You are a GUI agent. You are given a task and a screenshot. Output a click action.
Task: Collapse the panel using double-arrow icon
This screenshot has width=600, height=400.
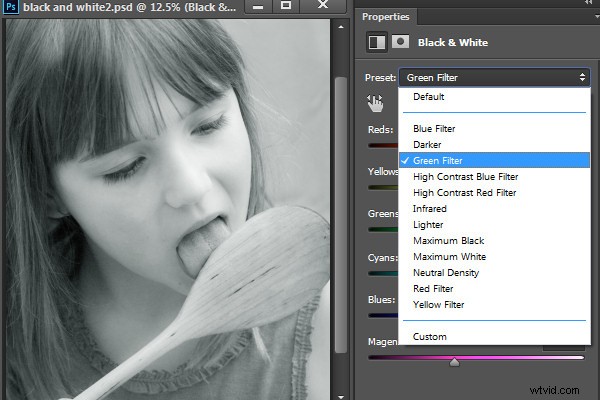pyautogui.click(x=589, y=2)
